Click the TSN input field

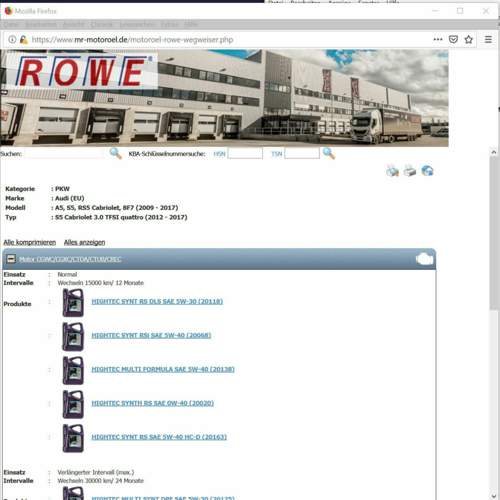[302, 153]
